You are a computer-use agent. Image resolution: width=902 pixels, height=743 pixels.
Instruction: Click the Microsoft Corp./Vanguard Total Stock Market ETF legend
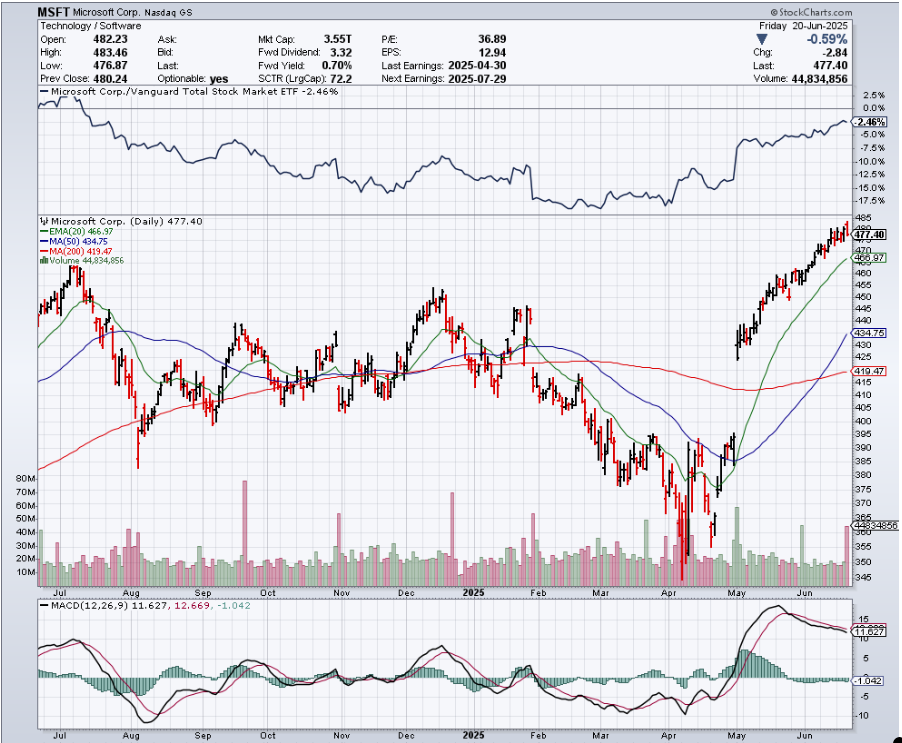[189, 91]
